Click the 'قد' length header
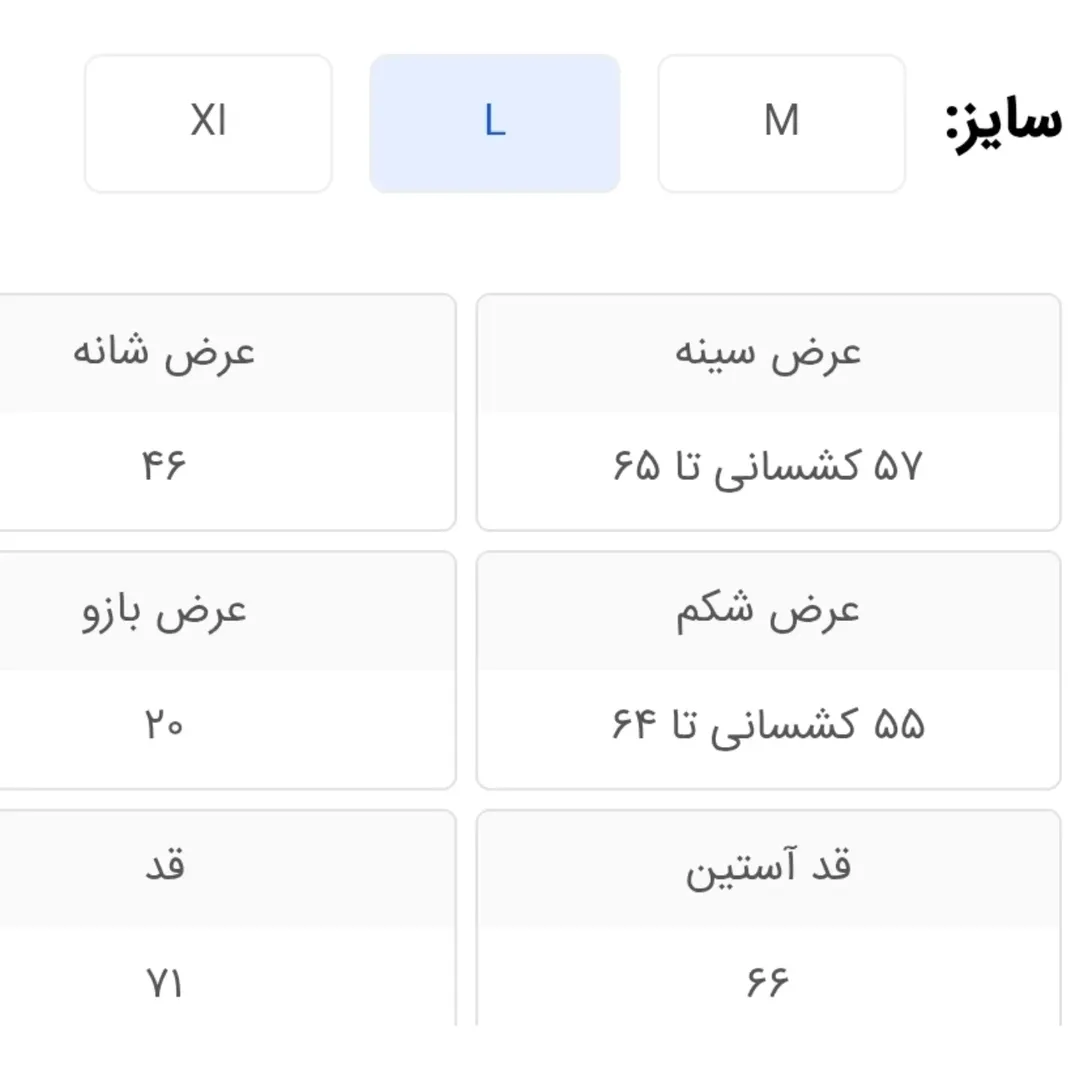Screen dimensions: 1080x1080 [x=165, y=866]
